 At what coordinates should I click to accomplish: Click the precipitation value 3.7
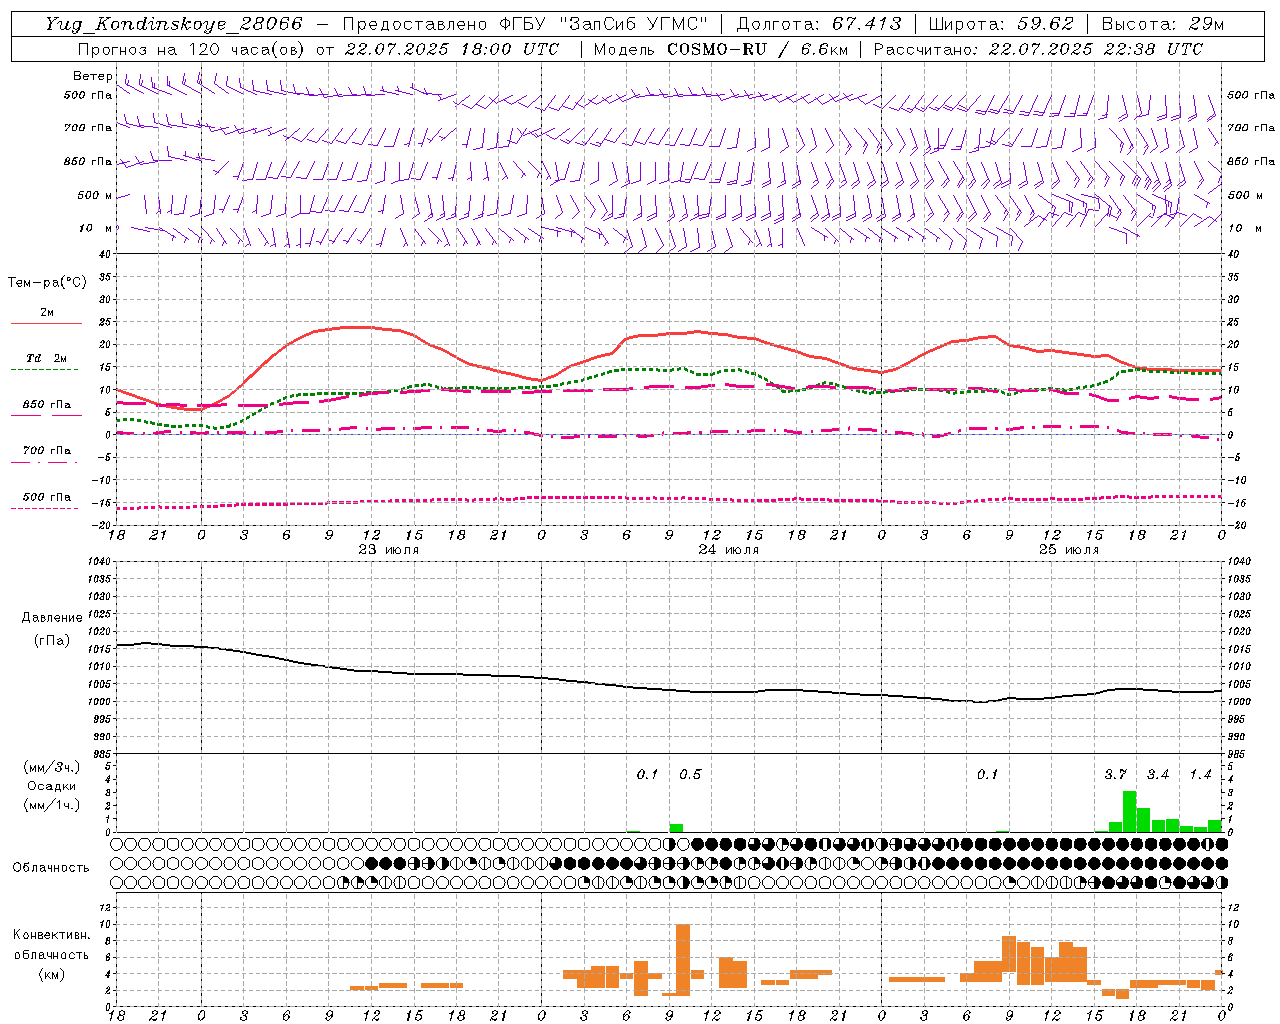tap(1115, 774)
